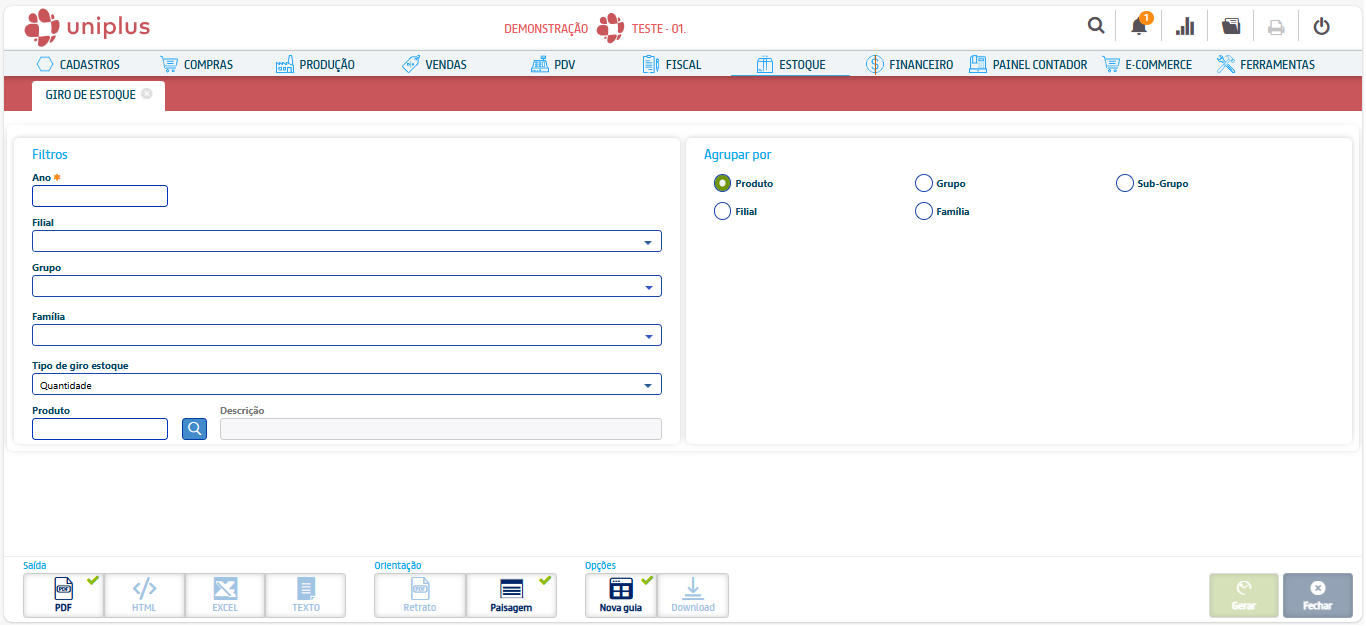The height and width of the screenshot is (626, 1366).
Task: Open the Cadastros menu
Action: click(x=78, y=64)
